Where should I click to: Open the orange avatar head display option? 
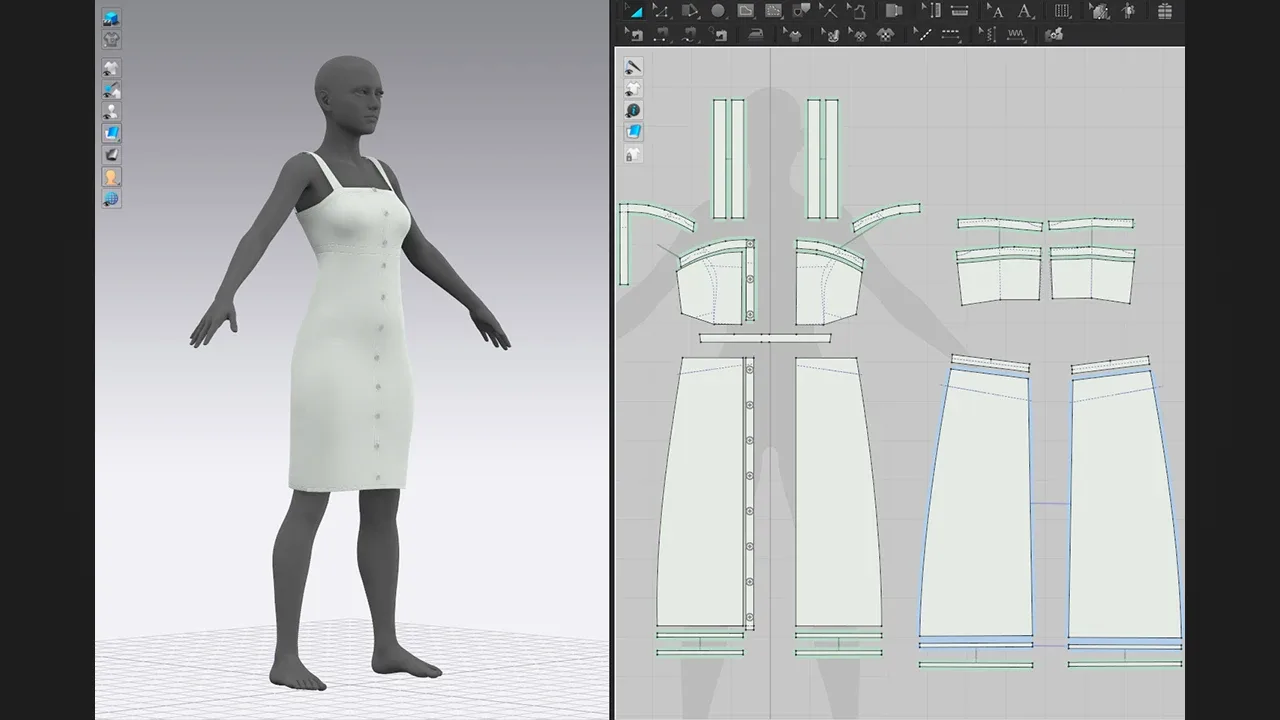[x=111, y=177]
